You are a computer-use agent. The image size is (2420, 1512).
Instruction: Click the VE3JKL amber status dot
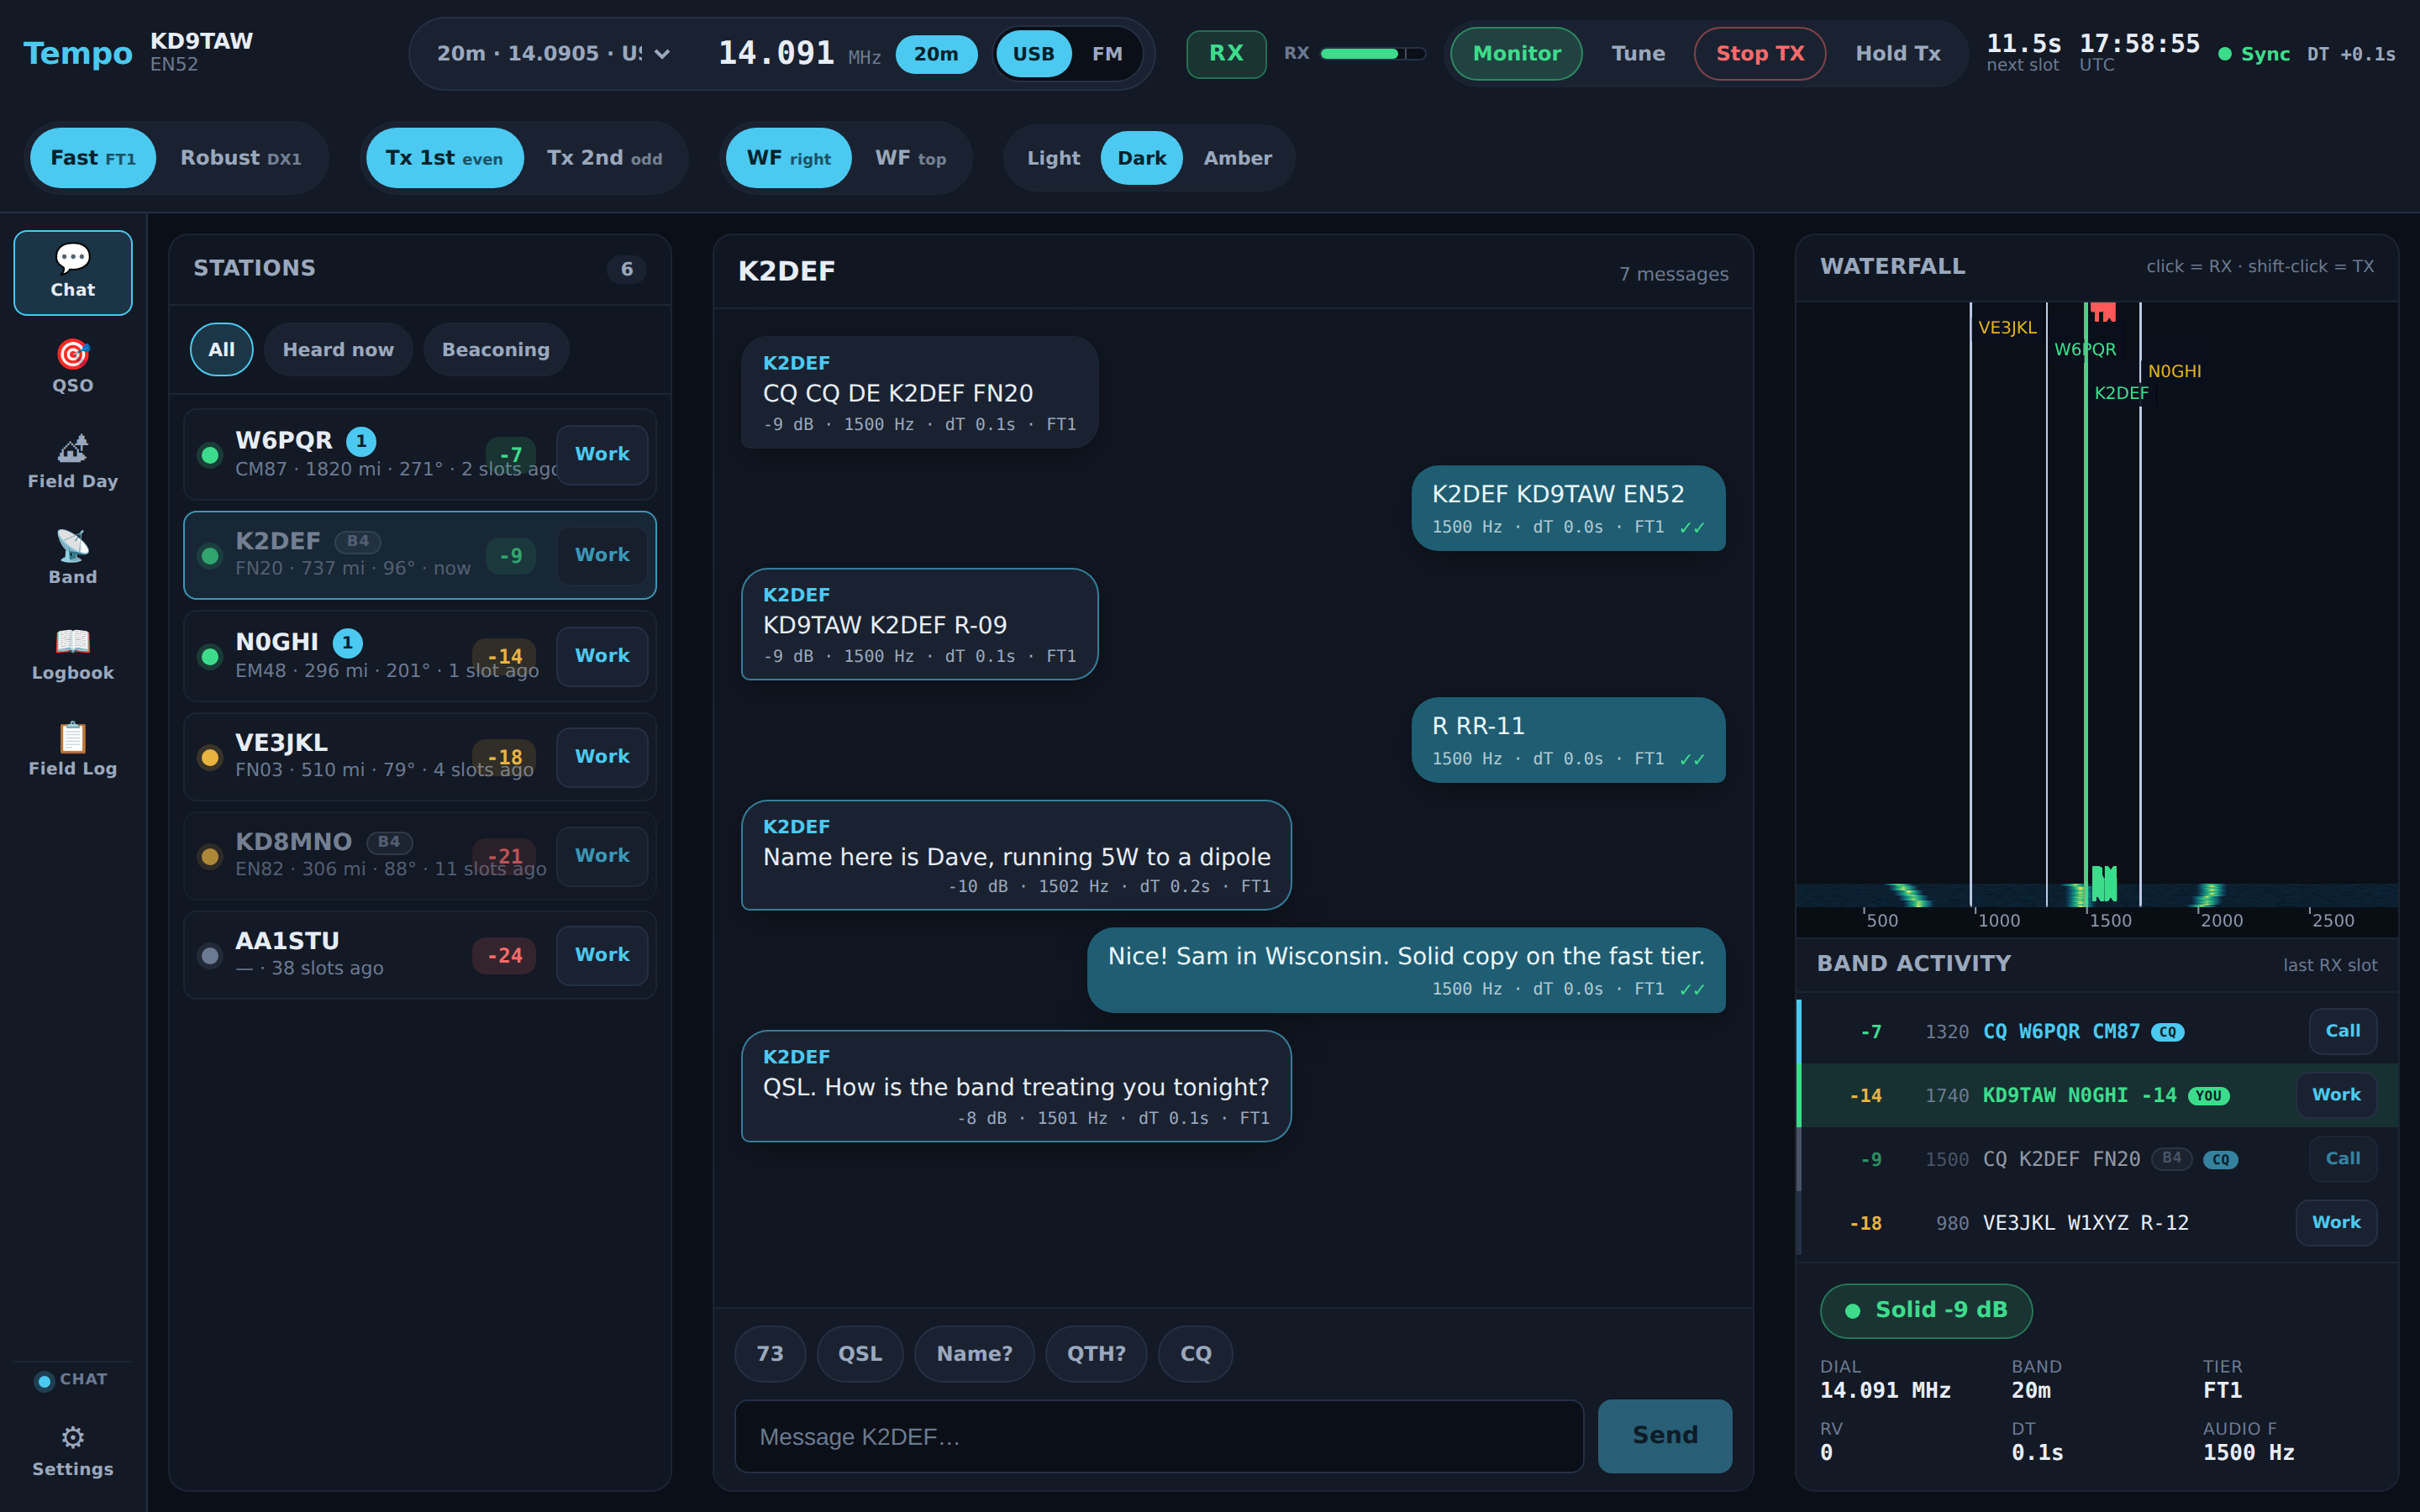coord(210,757)
